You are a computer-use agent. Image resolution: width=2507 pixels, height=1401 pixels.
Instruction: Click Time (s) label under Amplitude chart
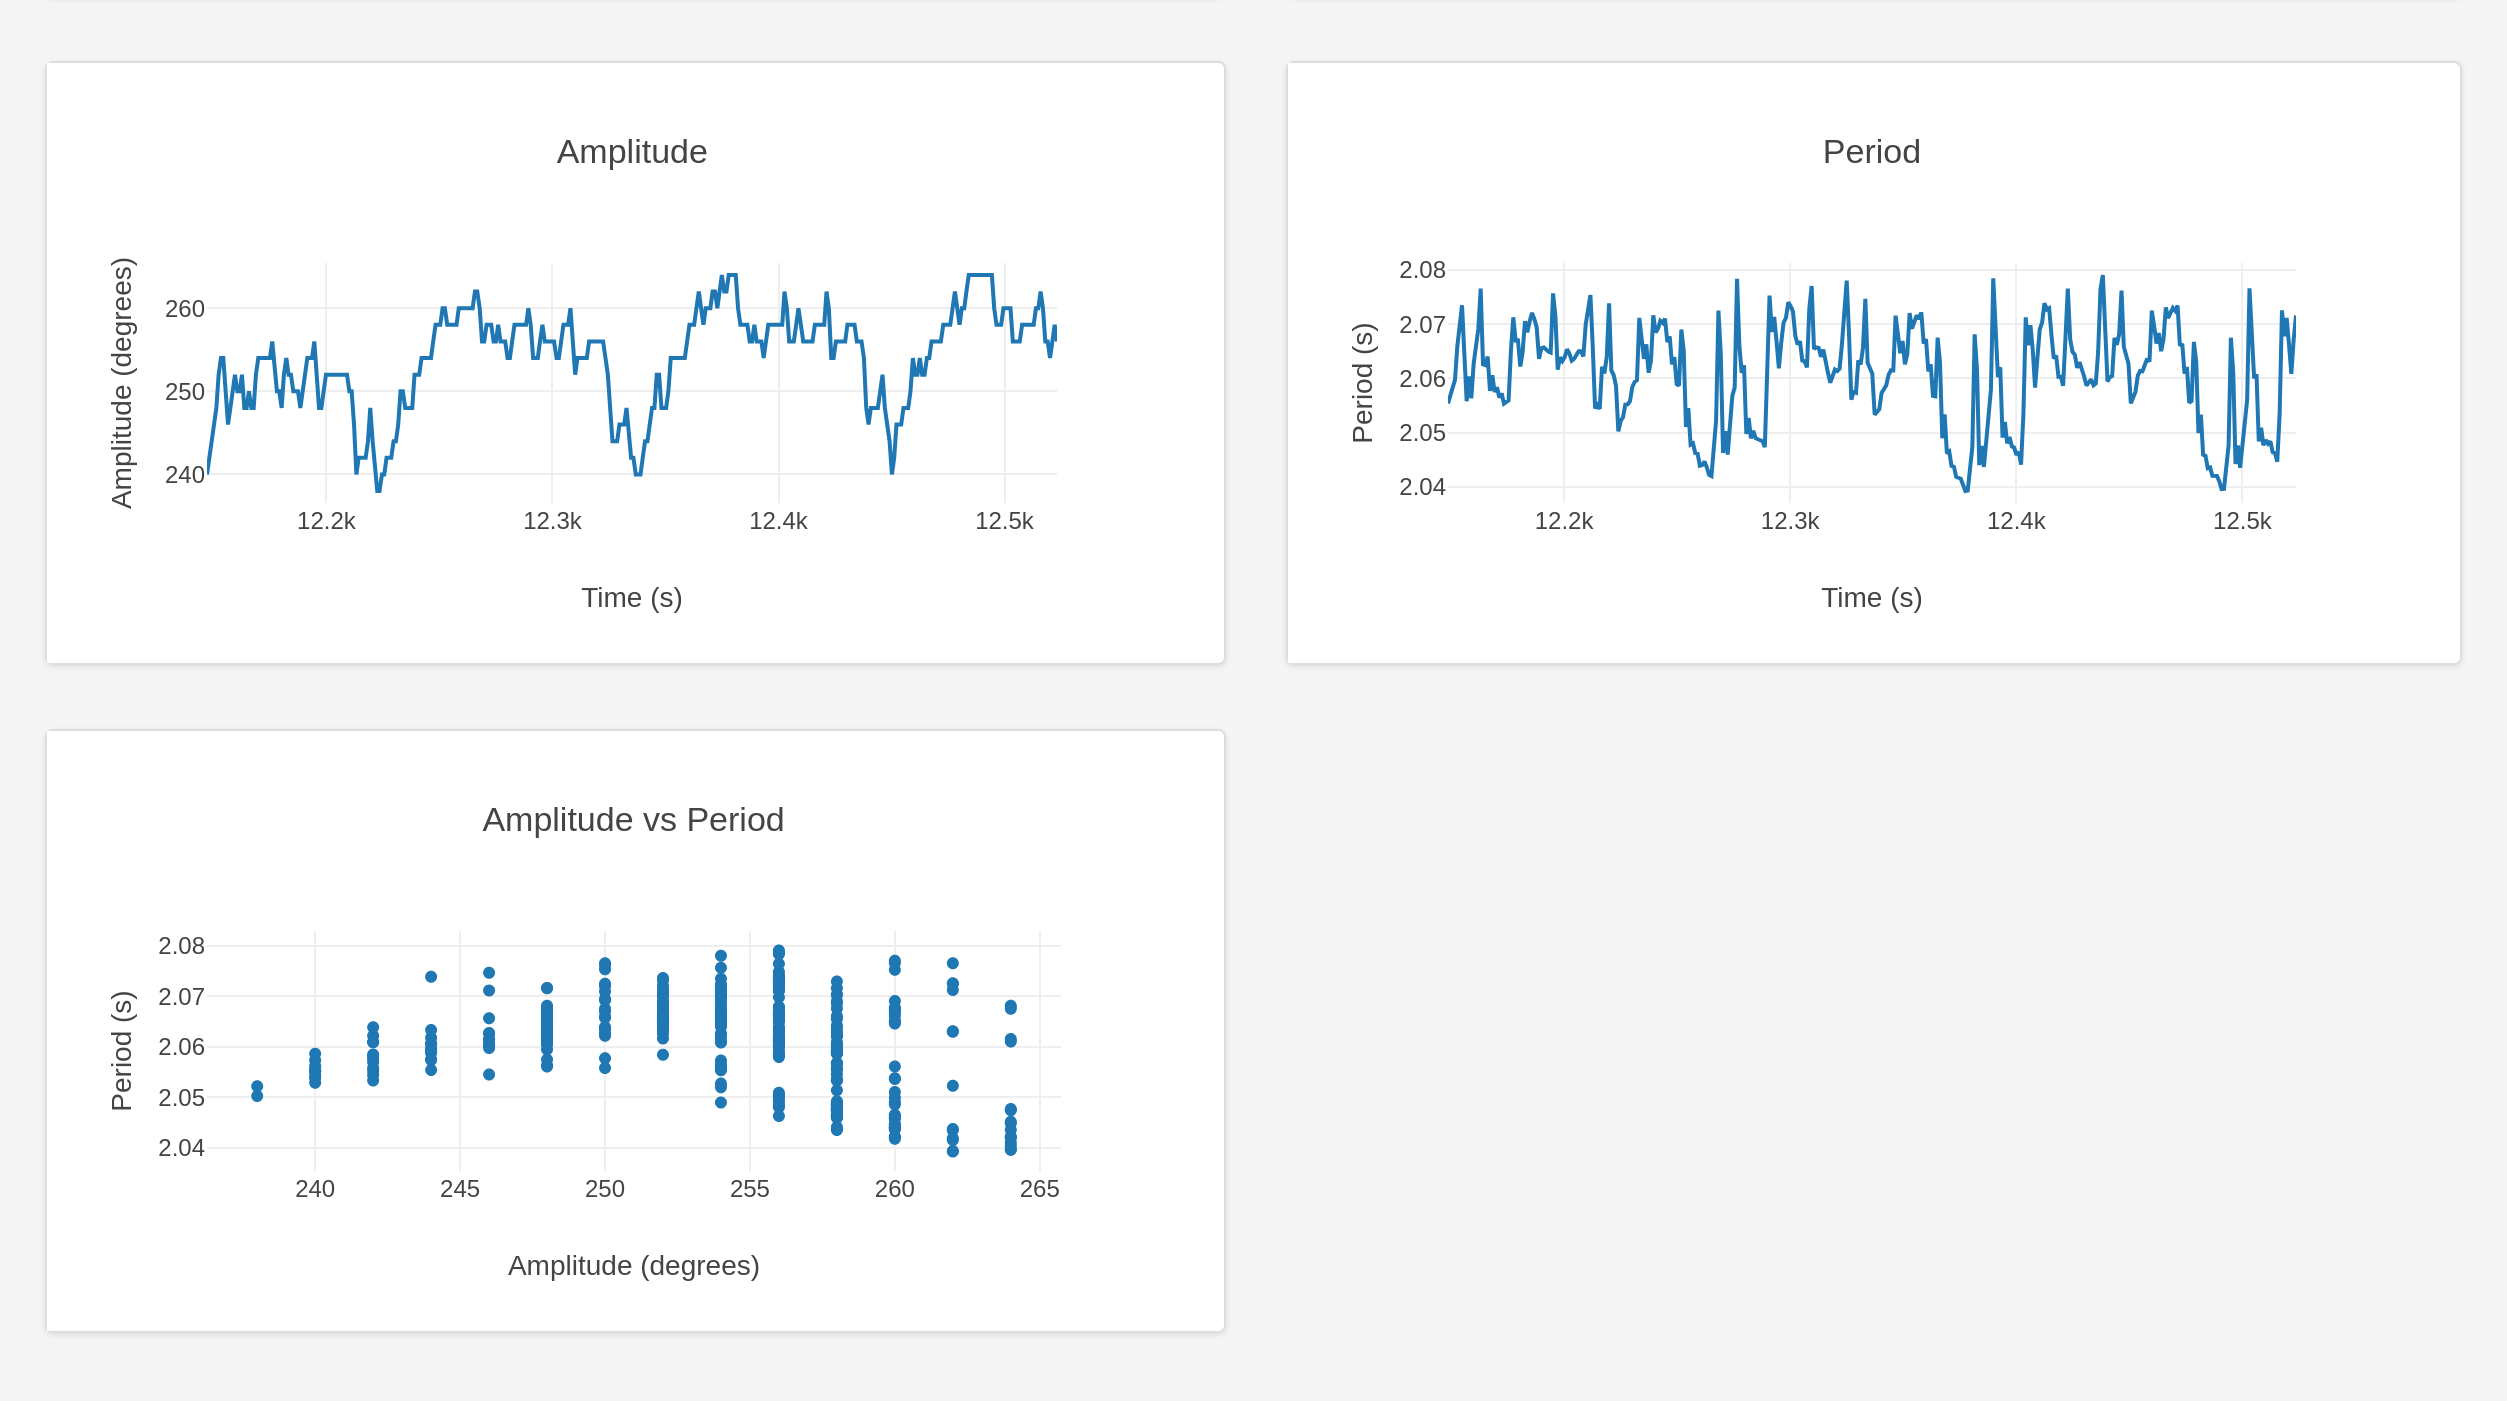click(631, 598)
